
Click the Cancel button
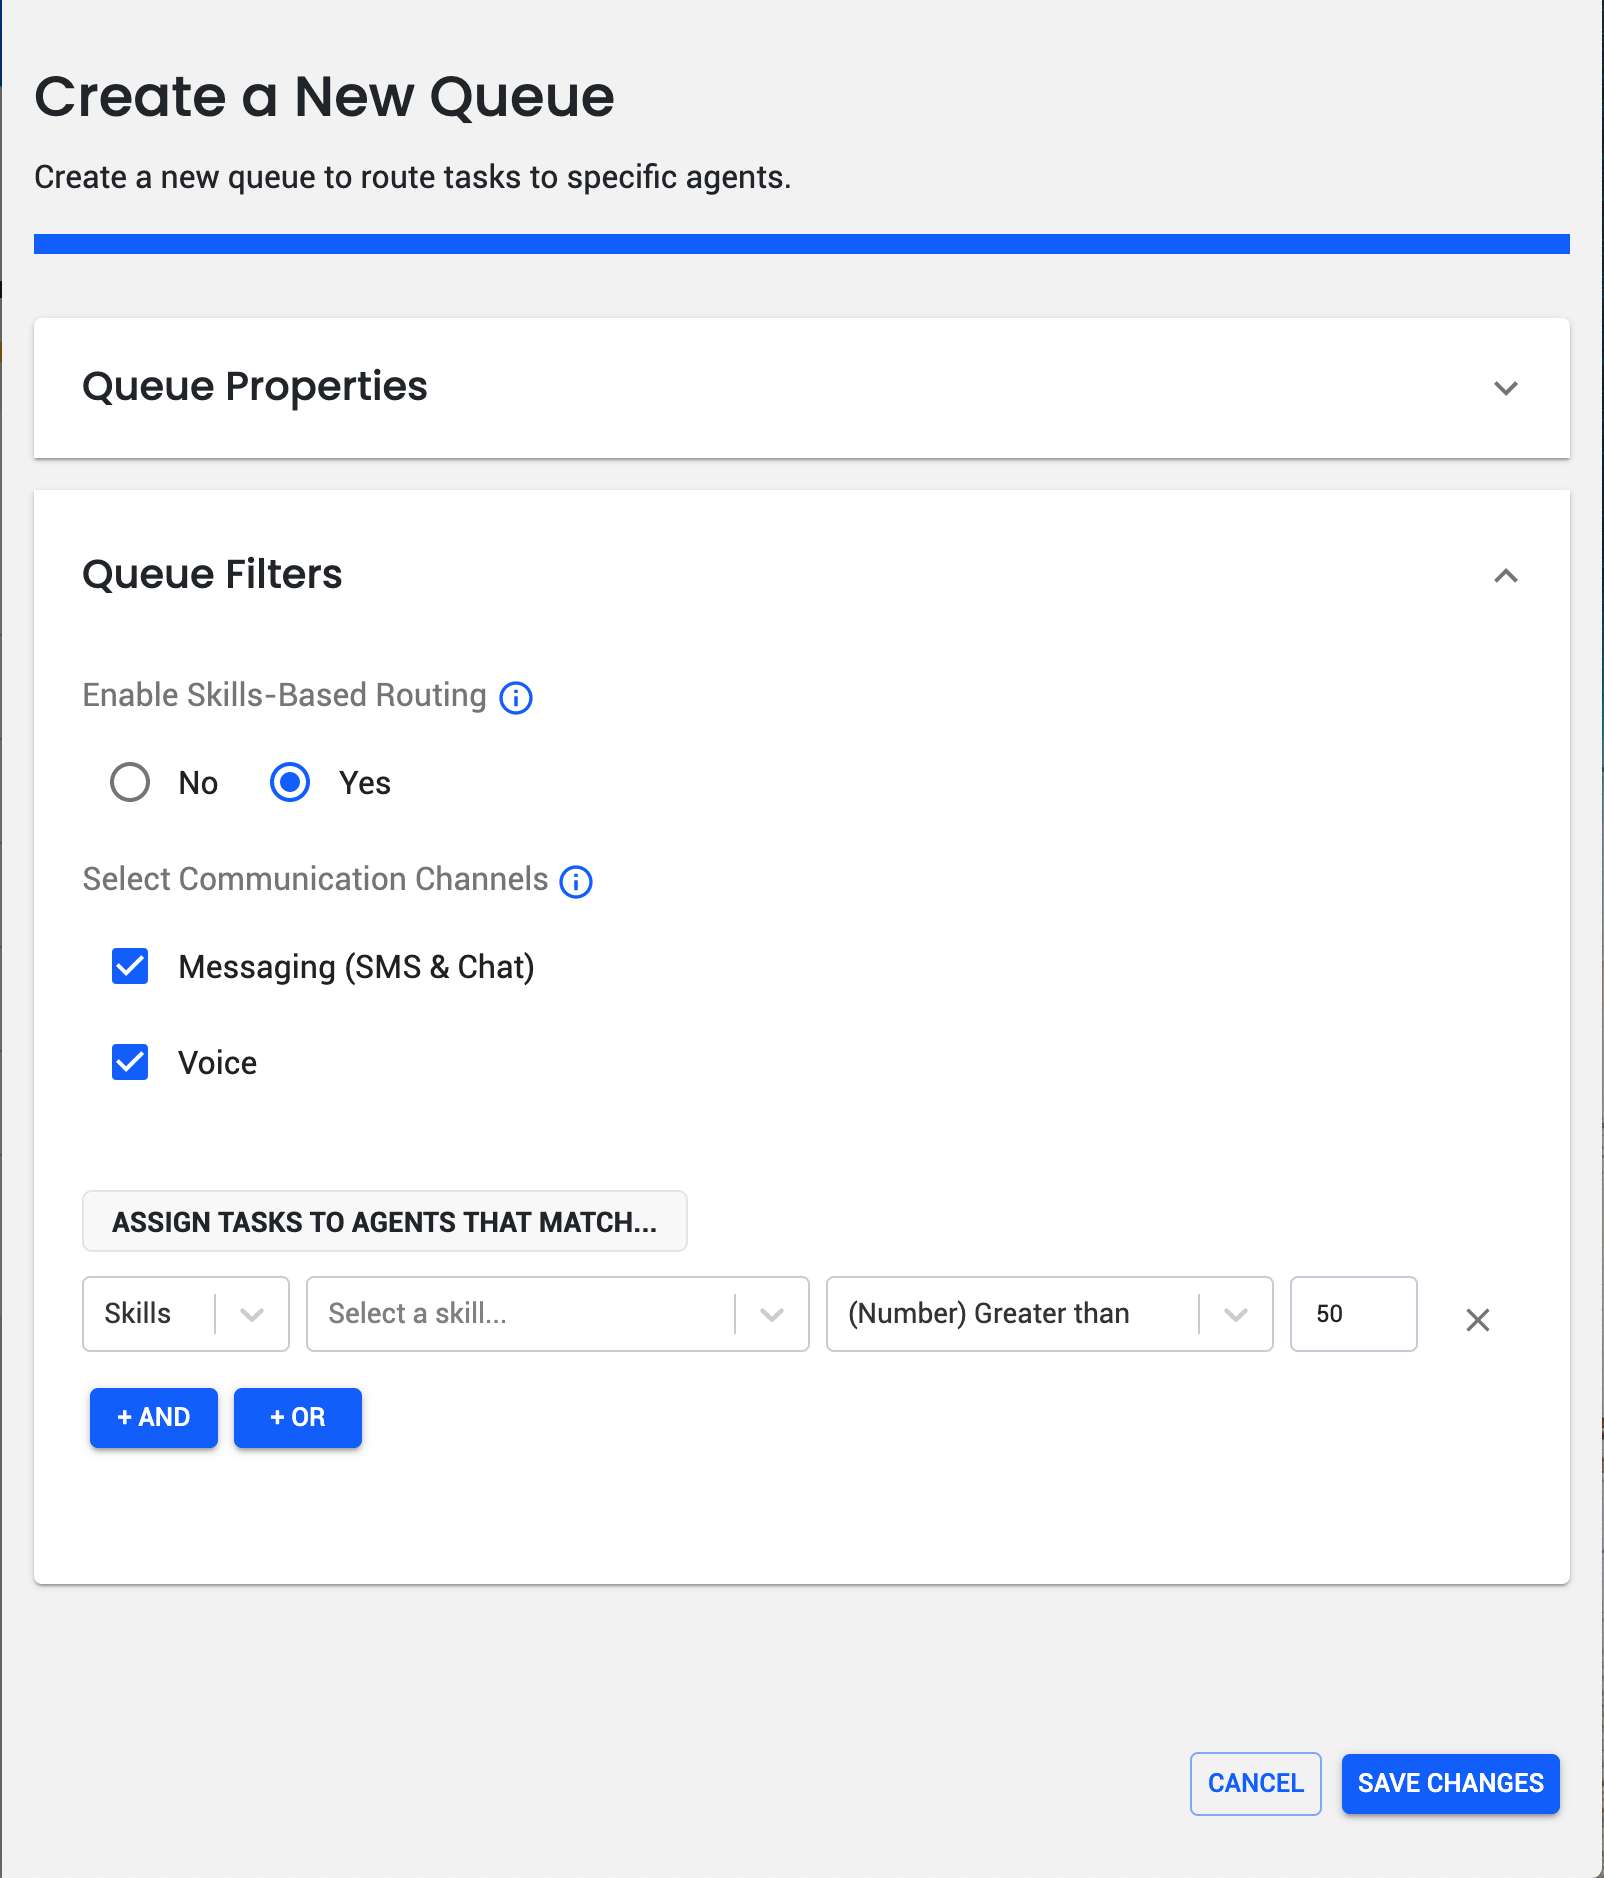point(1256,1783)
